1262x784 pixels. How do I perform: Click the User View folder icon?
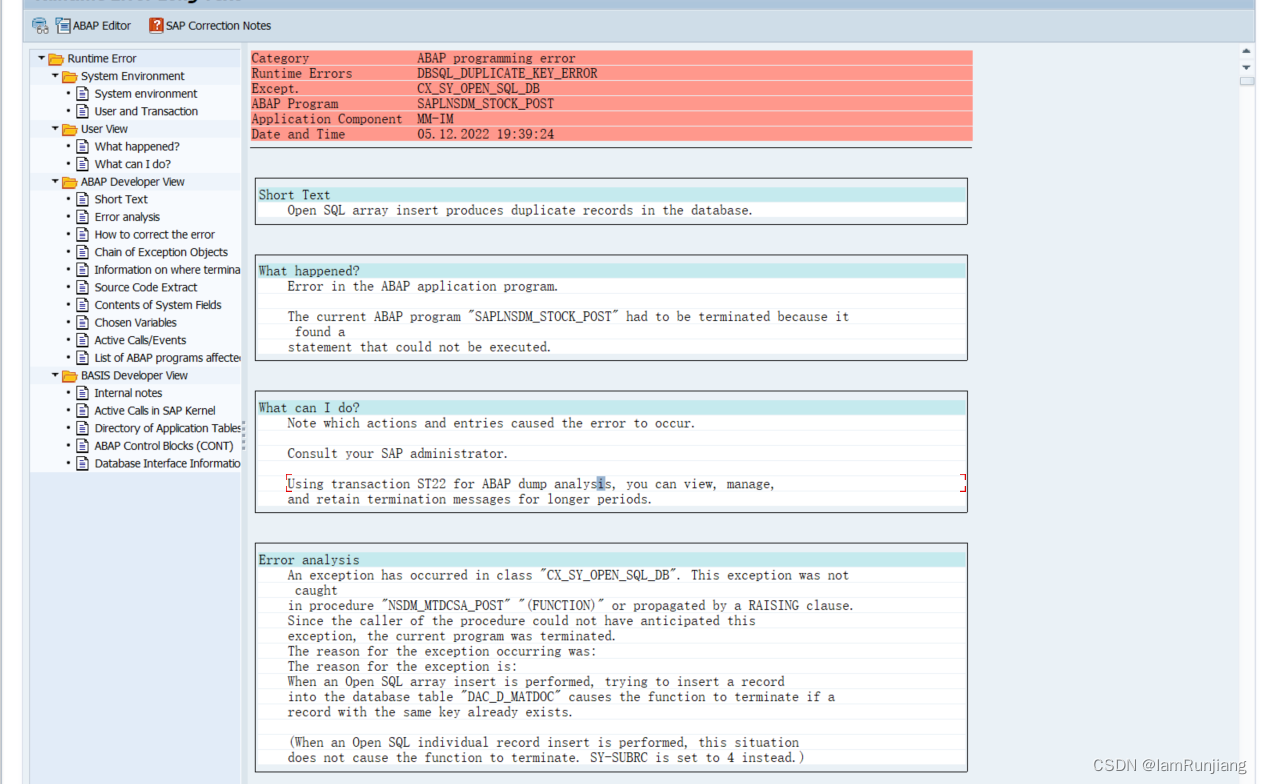click(69, 129)
